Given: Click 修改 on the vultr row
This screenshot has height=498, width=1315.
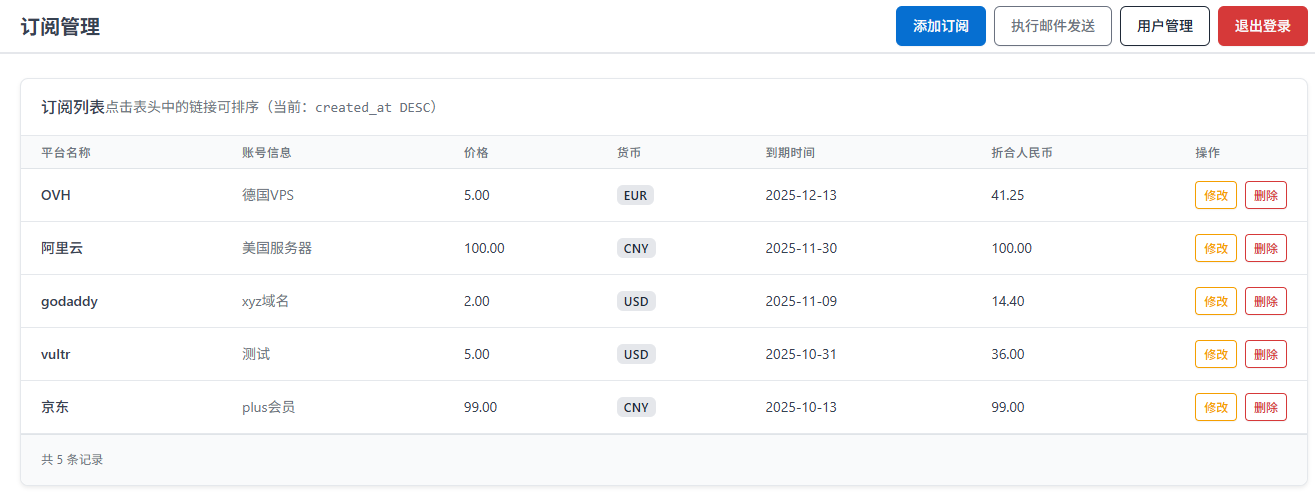Looking at the screenshot, I should tap(1215, 354).
